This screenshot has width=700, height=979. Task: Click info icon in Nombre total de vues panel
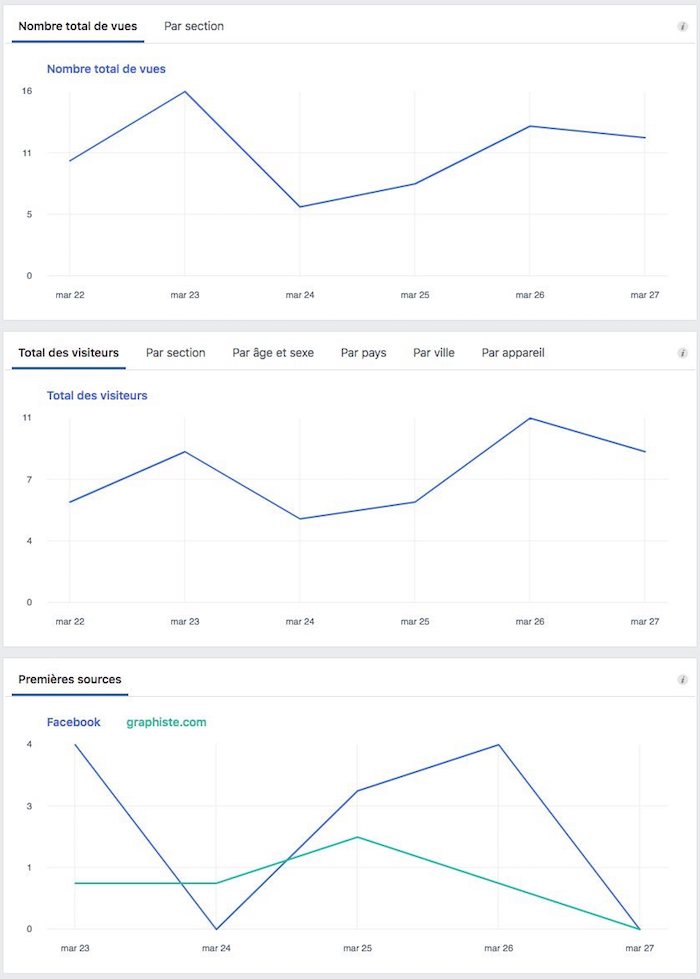point(682,27)
